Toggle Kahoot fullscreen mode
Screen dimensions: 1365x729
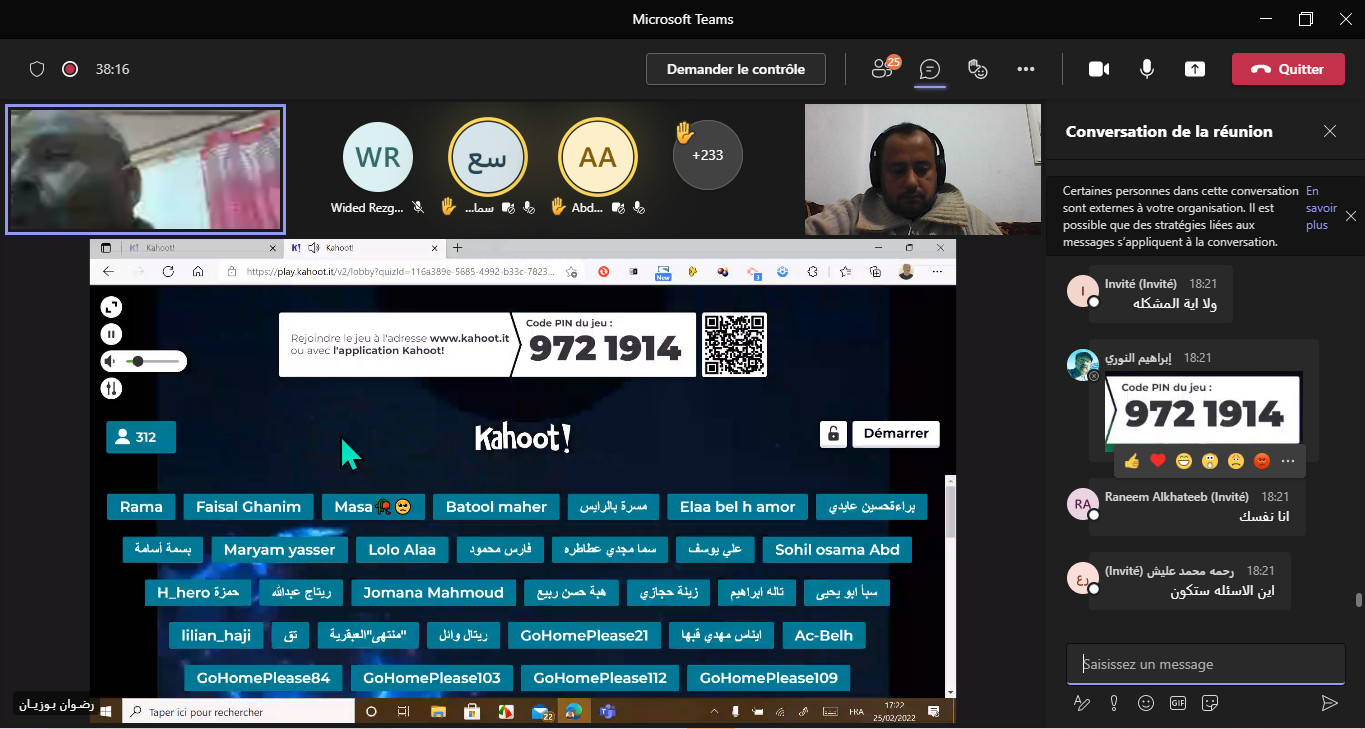[x=111, y=308]
